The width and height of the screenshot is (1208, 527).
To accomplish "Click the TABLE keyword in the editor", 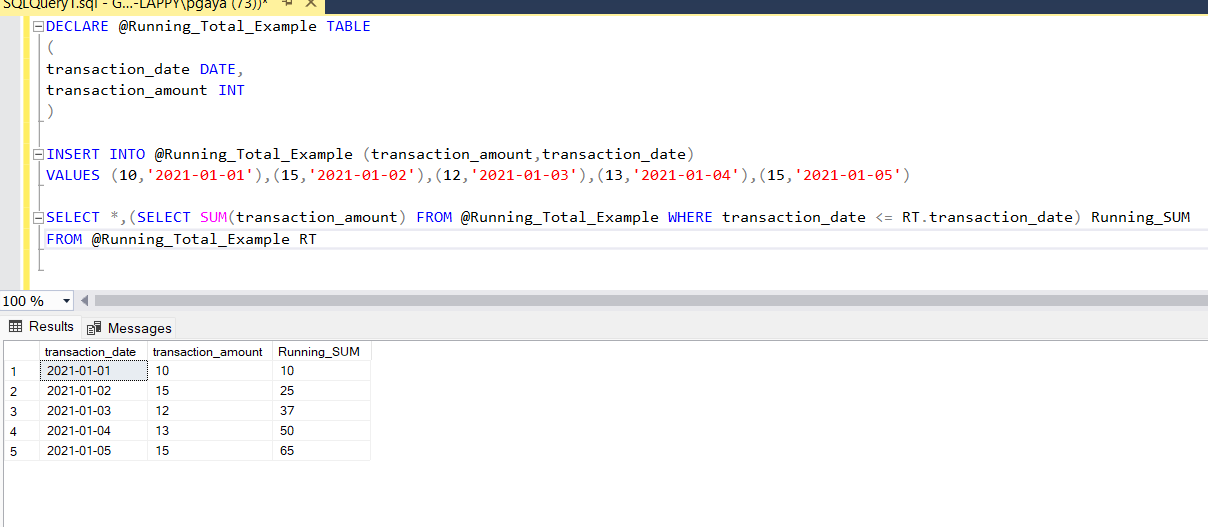I will pos(349,27).
